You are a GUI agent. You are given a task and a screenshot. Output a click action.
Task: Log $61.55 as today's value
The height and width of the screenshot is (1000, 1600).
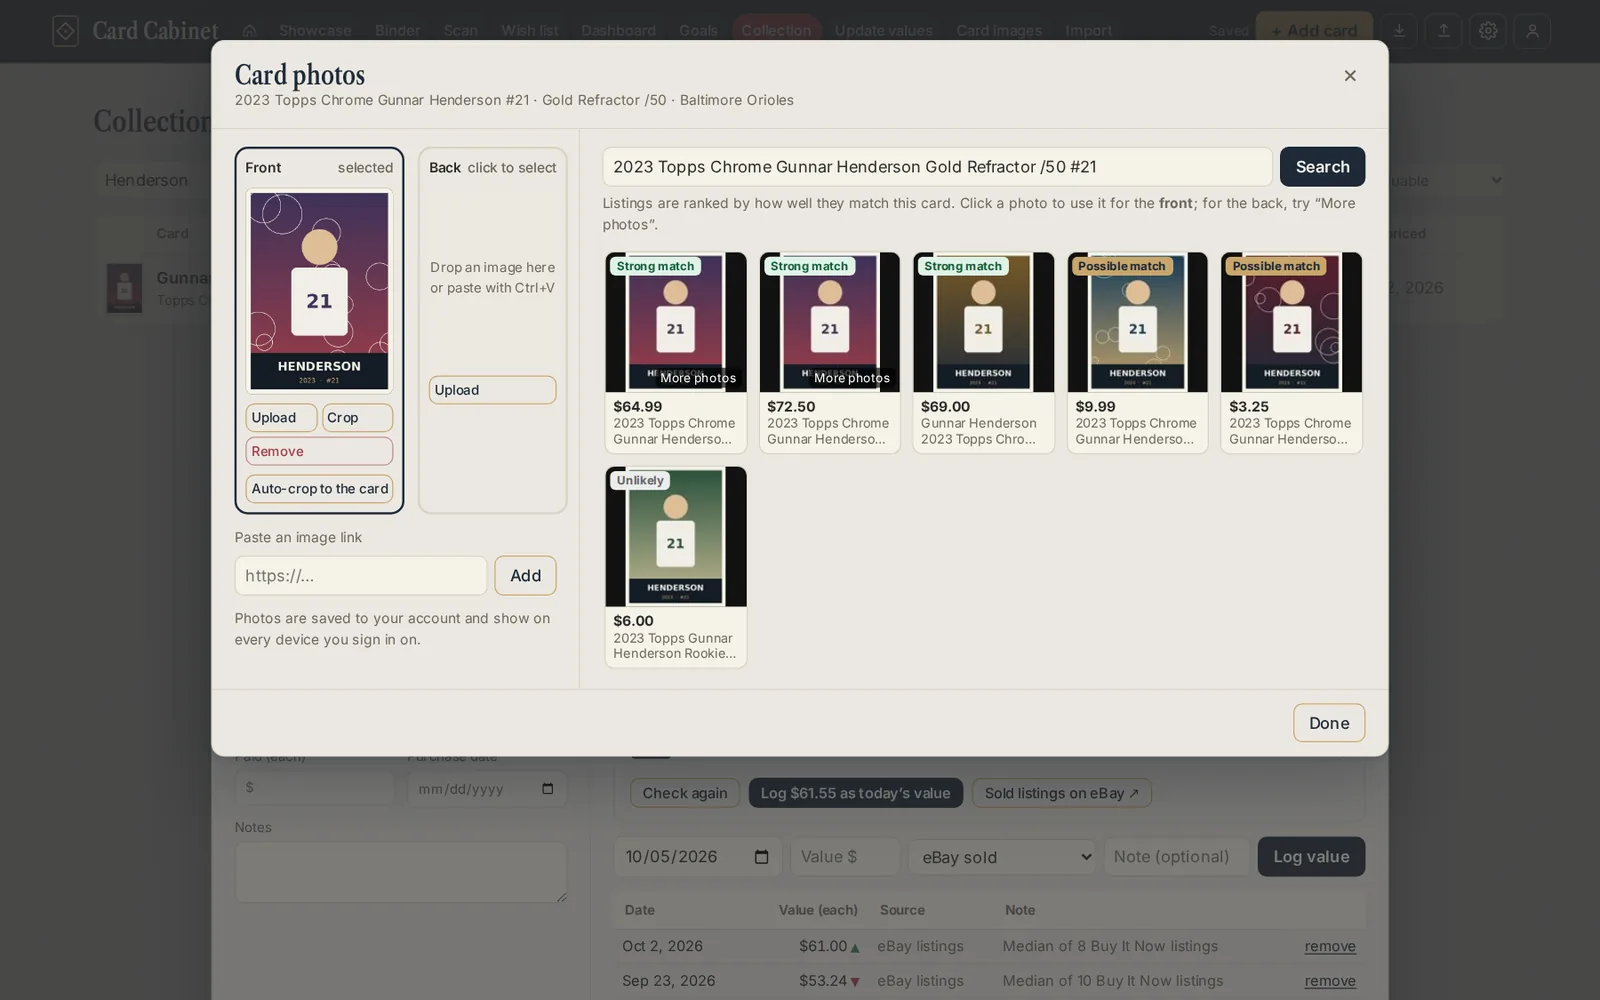(856, 793)
